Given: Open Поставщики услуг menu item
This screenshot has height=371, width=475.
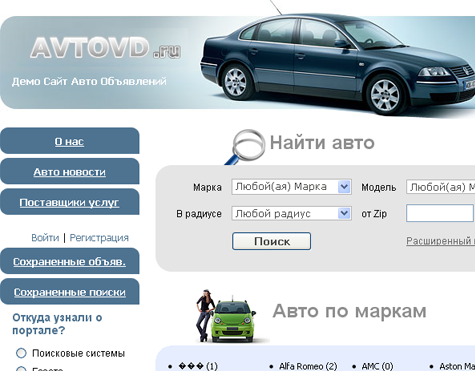Looking at the screenshot, I should (69, 202).
